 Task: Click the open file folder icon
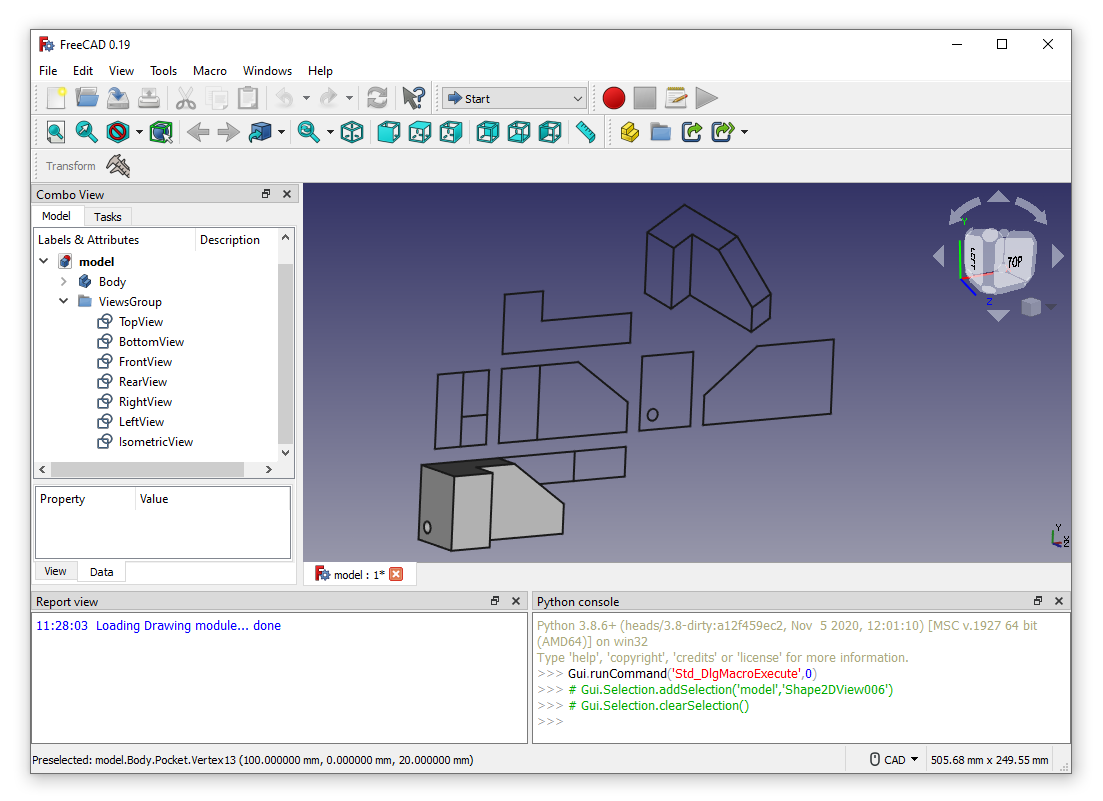[87, 98]
